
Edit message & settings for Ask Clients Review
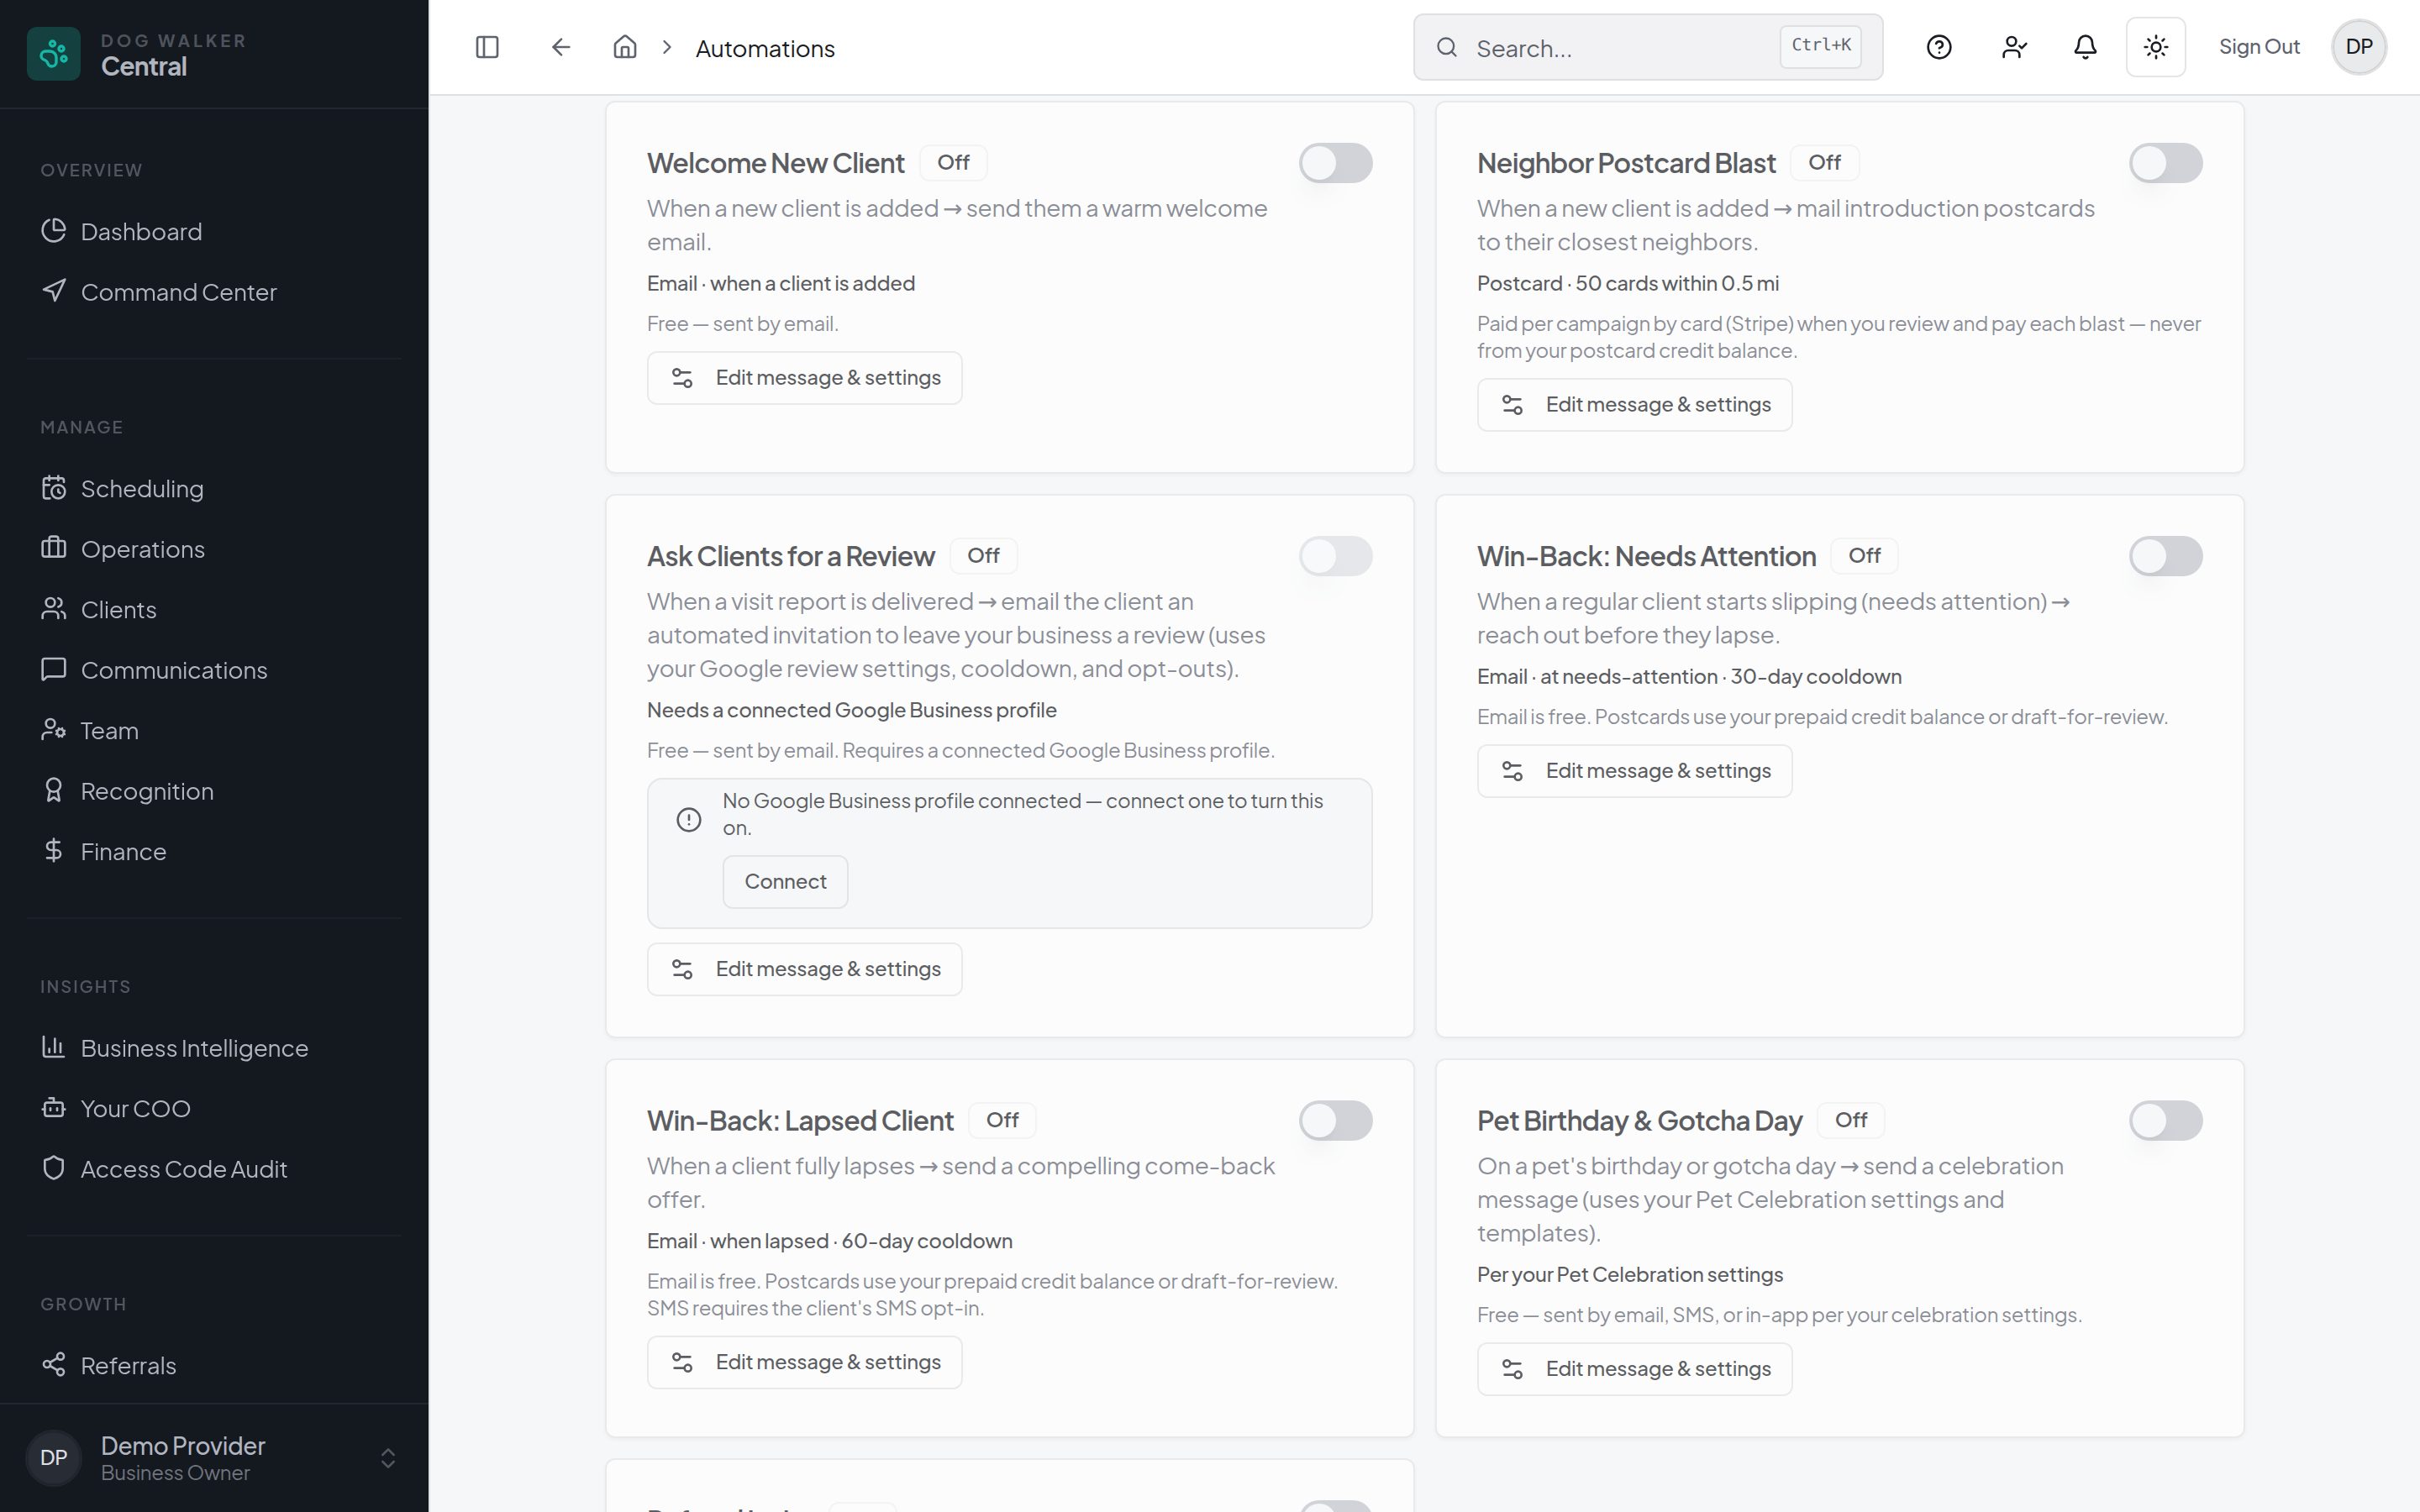coord(804,969)
